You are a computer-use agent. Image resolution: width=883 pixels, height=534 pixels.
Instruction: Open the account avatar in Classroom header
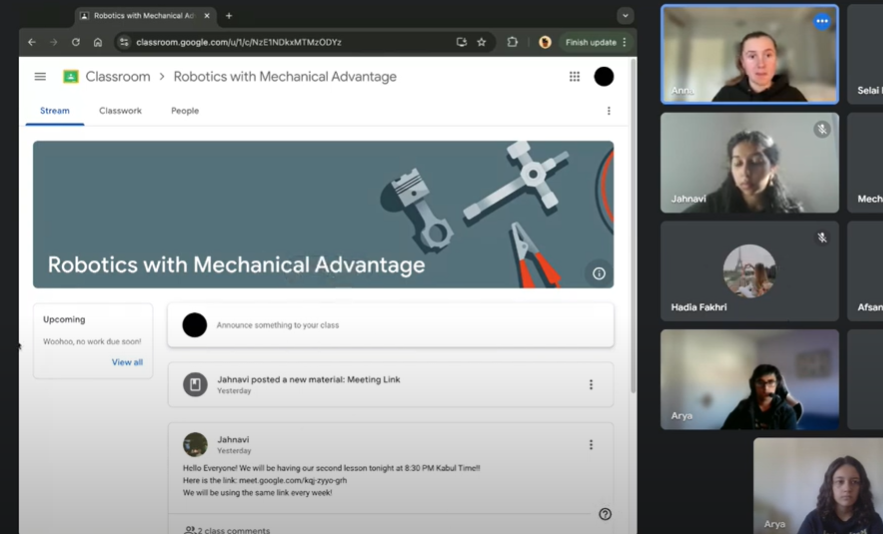(x=604, y=77)
